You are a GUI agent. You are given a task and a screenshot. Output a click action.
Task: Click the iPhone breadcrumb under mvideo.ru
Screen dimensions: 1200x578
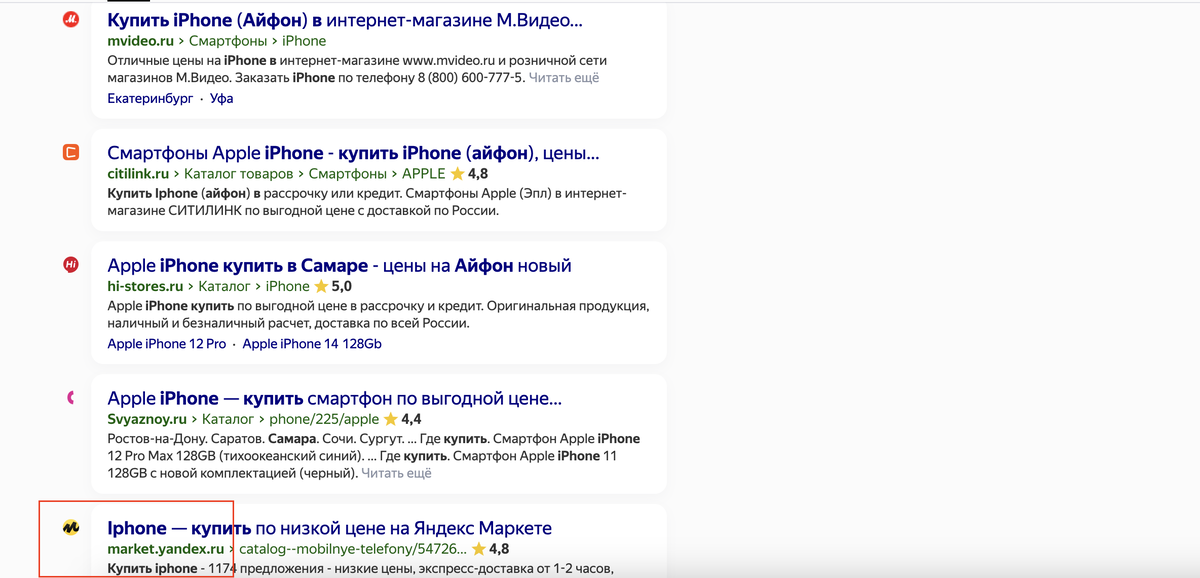click(x=306, y=41)
